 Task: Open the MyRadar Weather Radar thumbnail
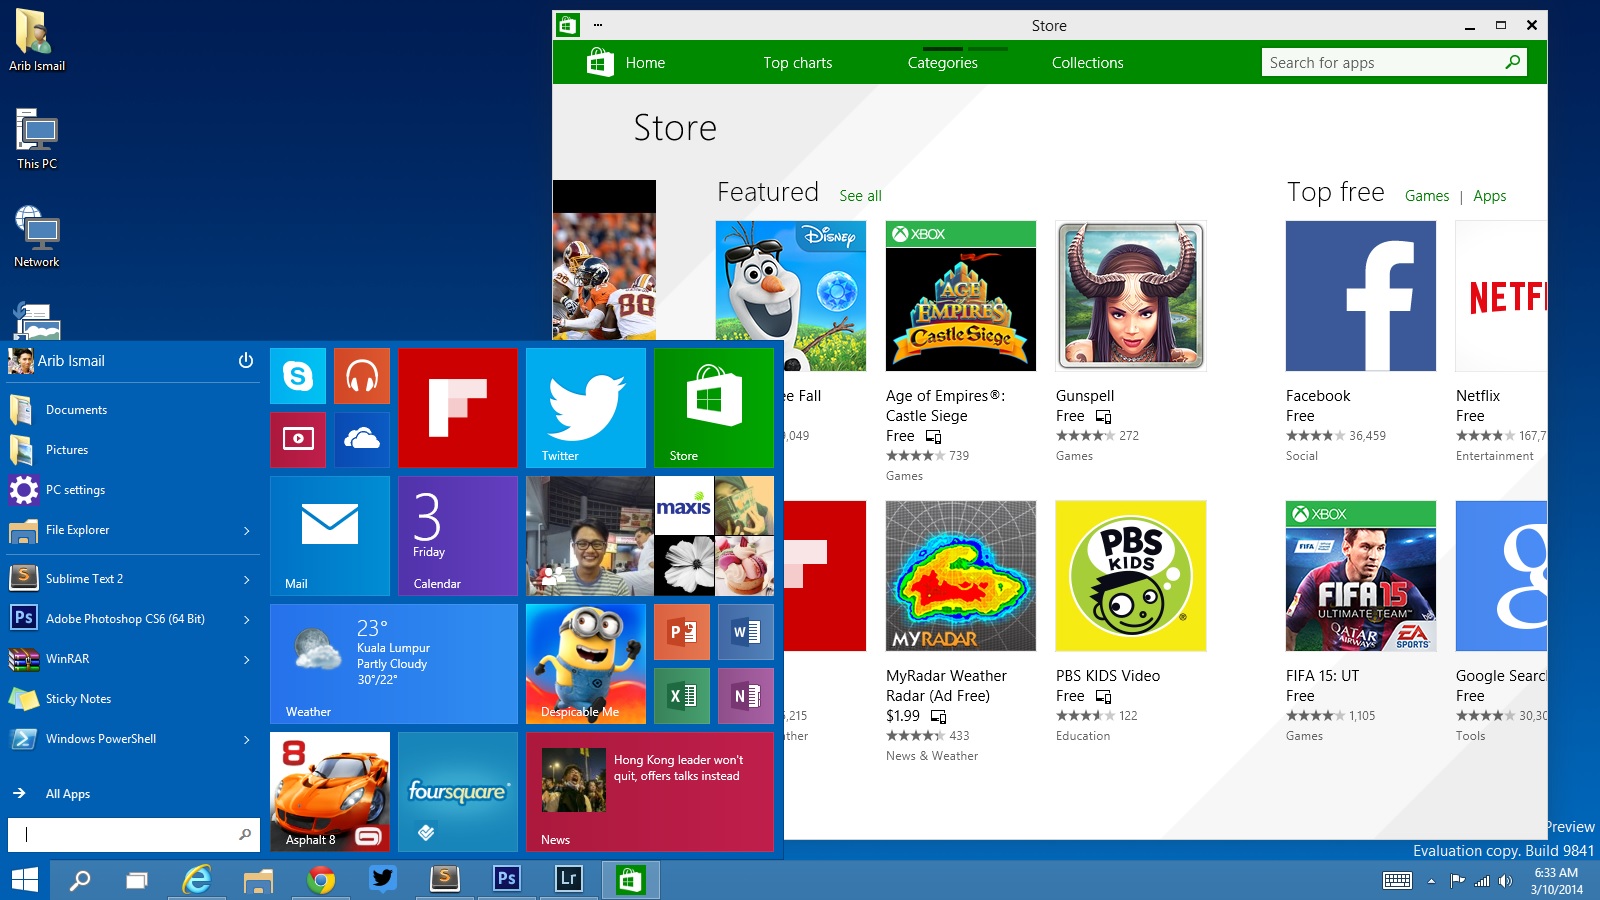[960, 576]
